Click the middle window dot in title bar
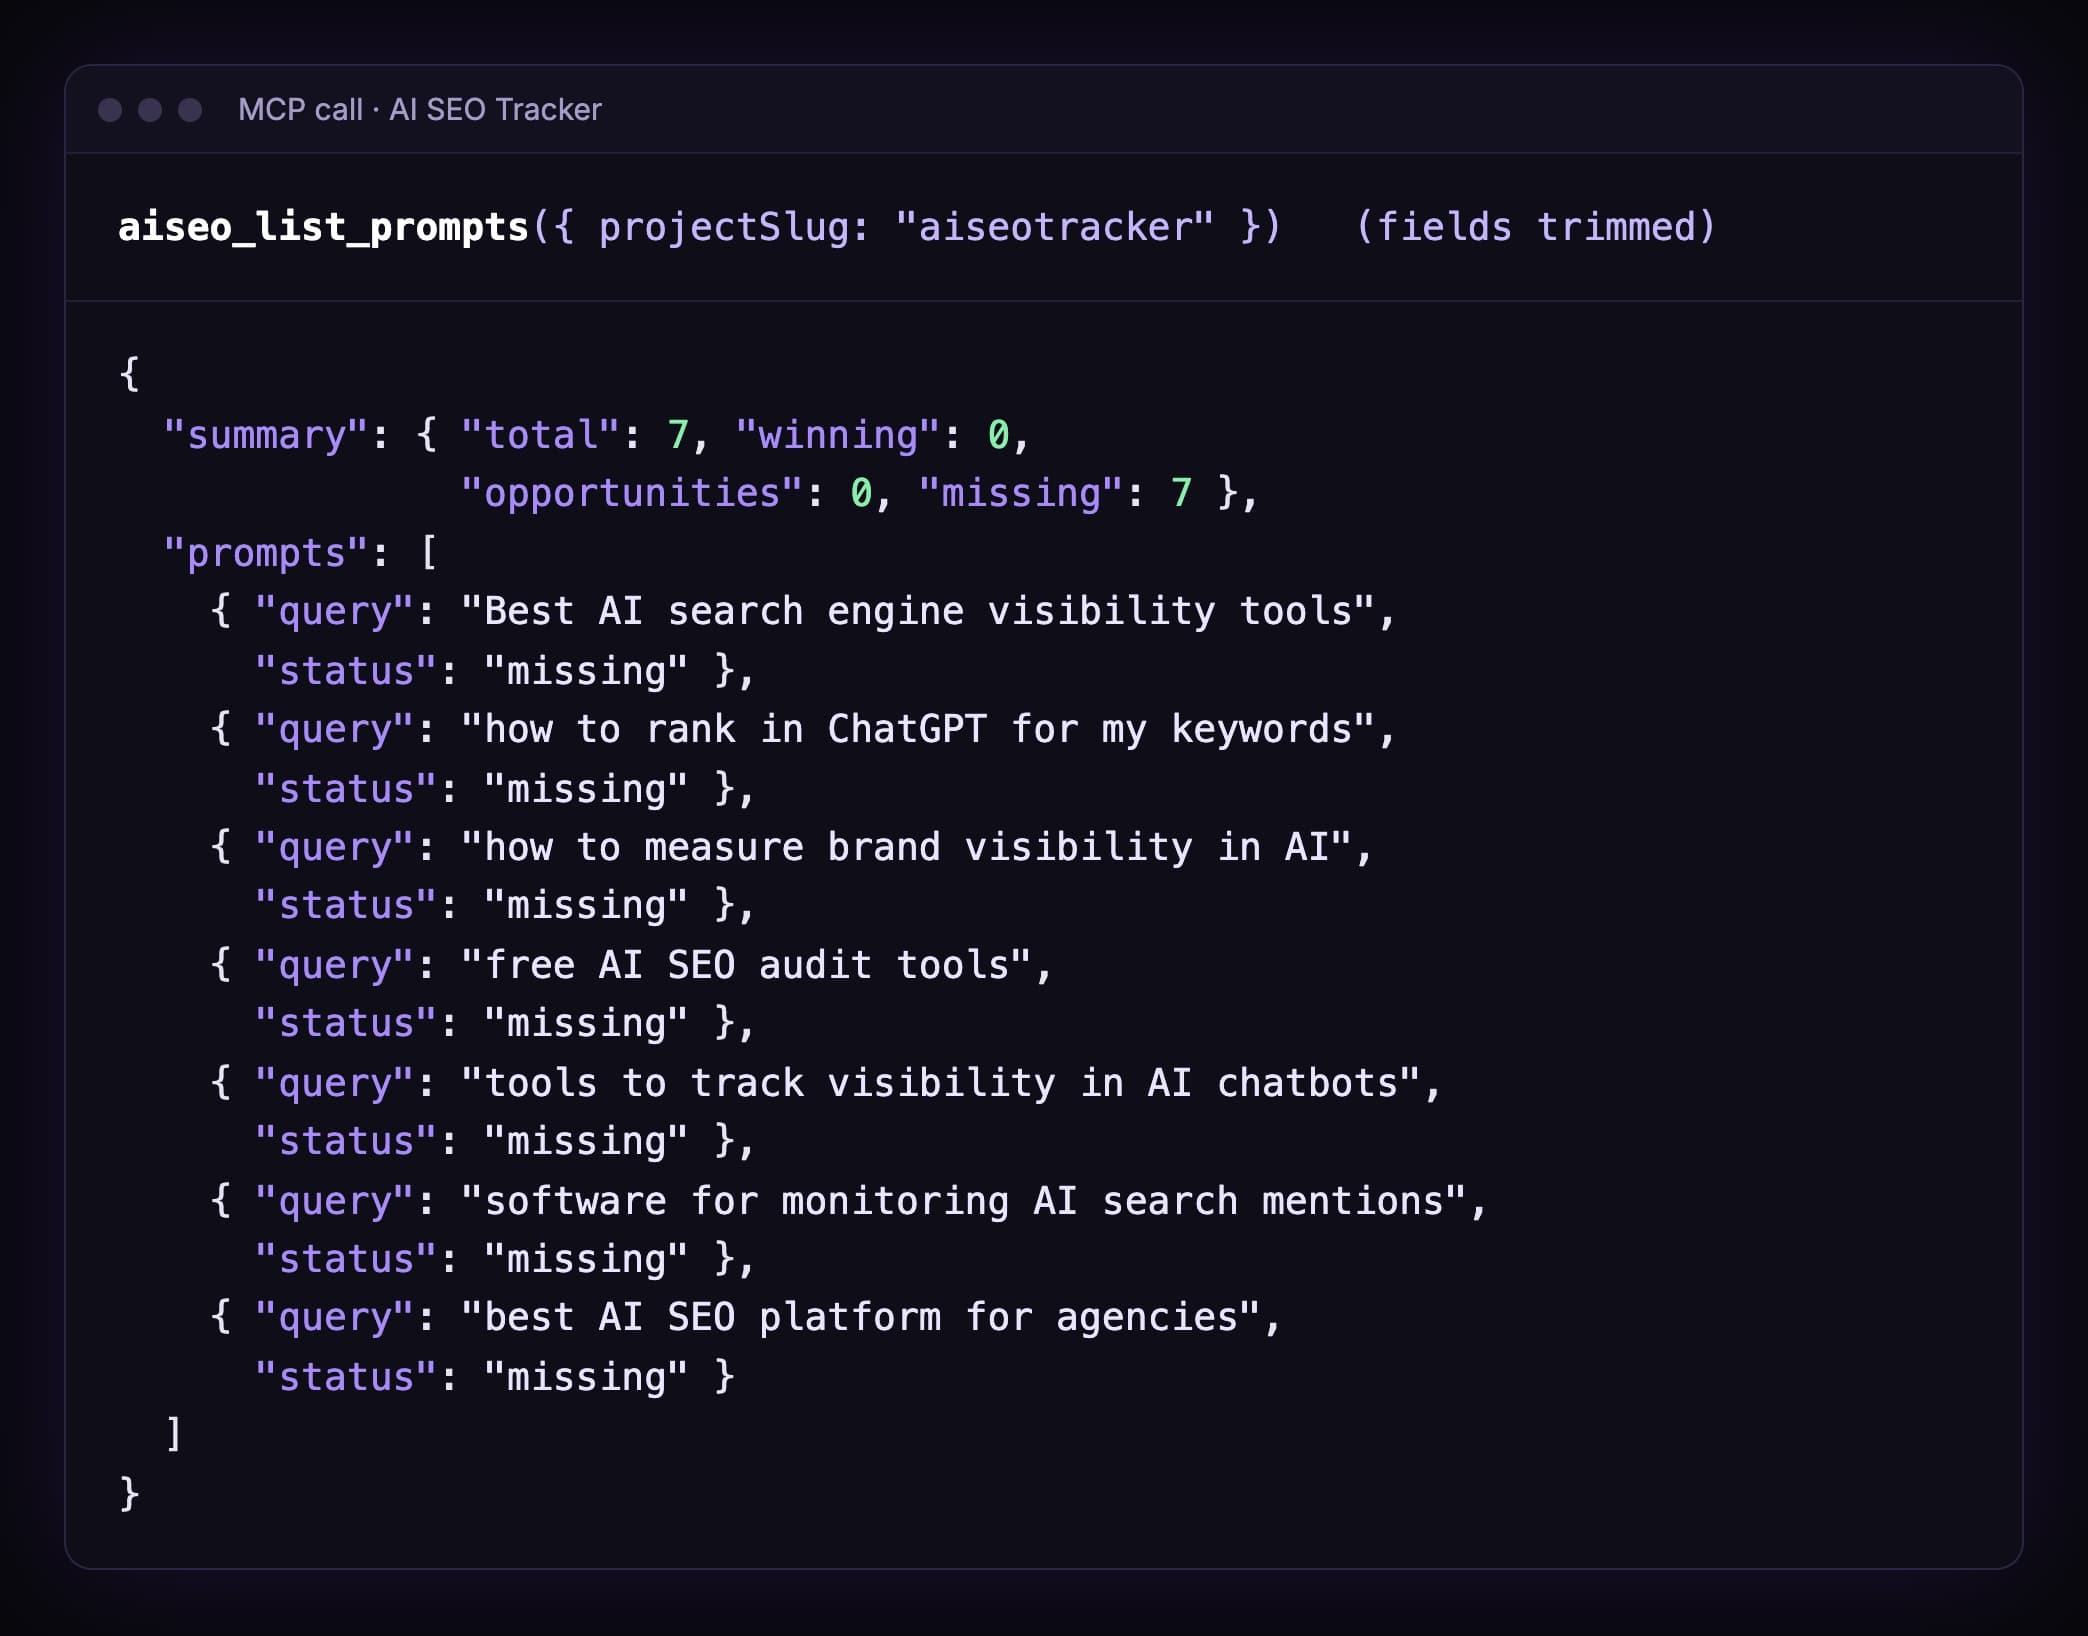Viewport: 2088px width, 1636px height. [150, 110]
